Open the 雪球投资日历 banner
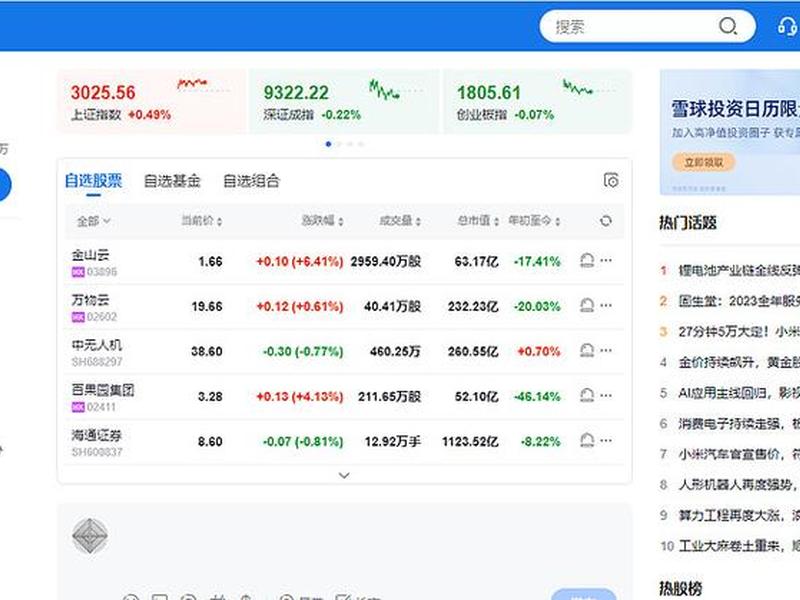 730,132
